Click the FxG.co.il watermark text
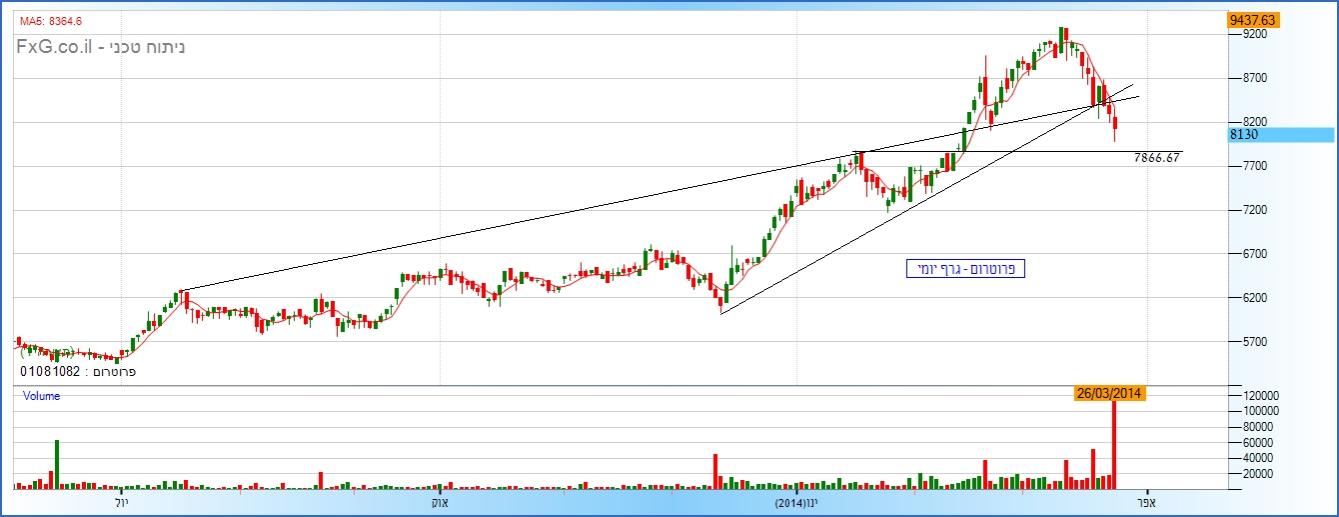1339x517 pixels. (x=100, y=47)
